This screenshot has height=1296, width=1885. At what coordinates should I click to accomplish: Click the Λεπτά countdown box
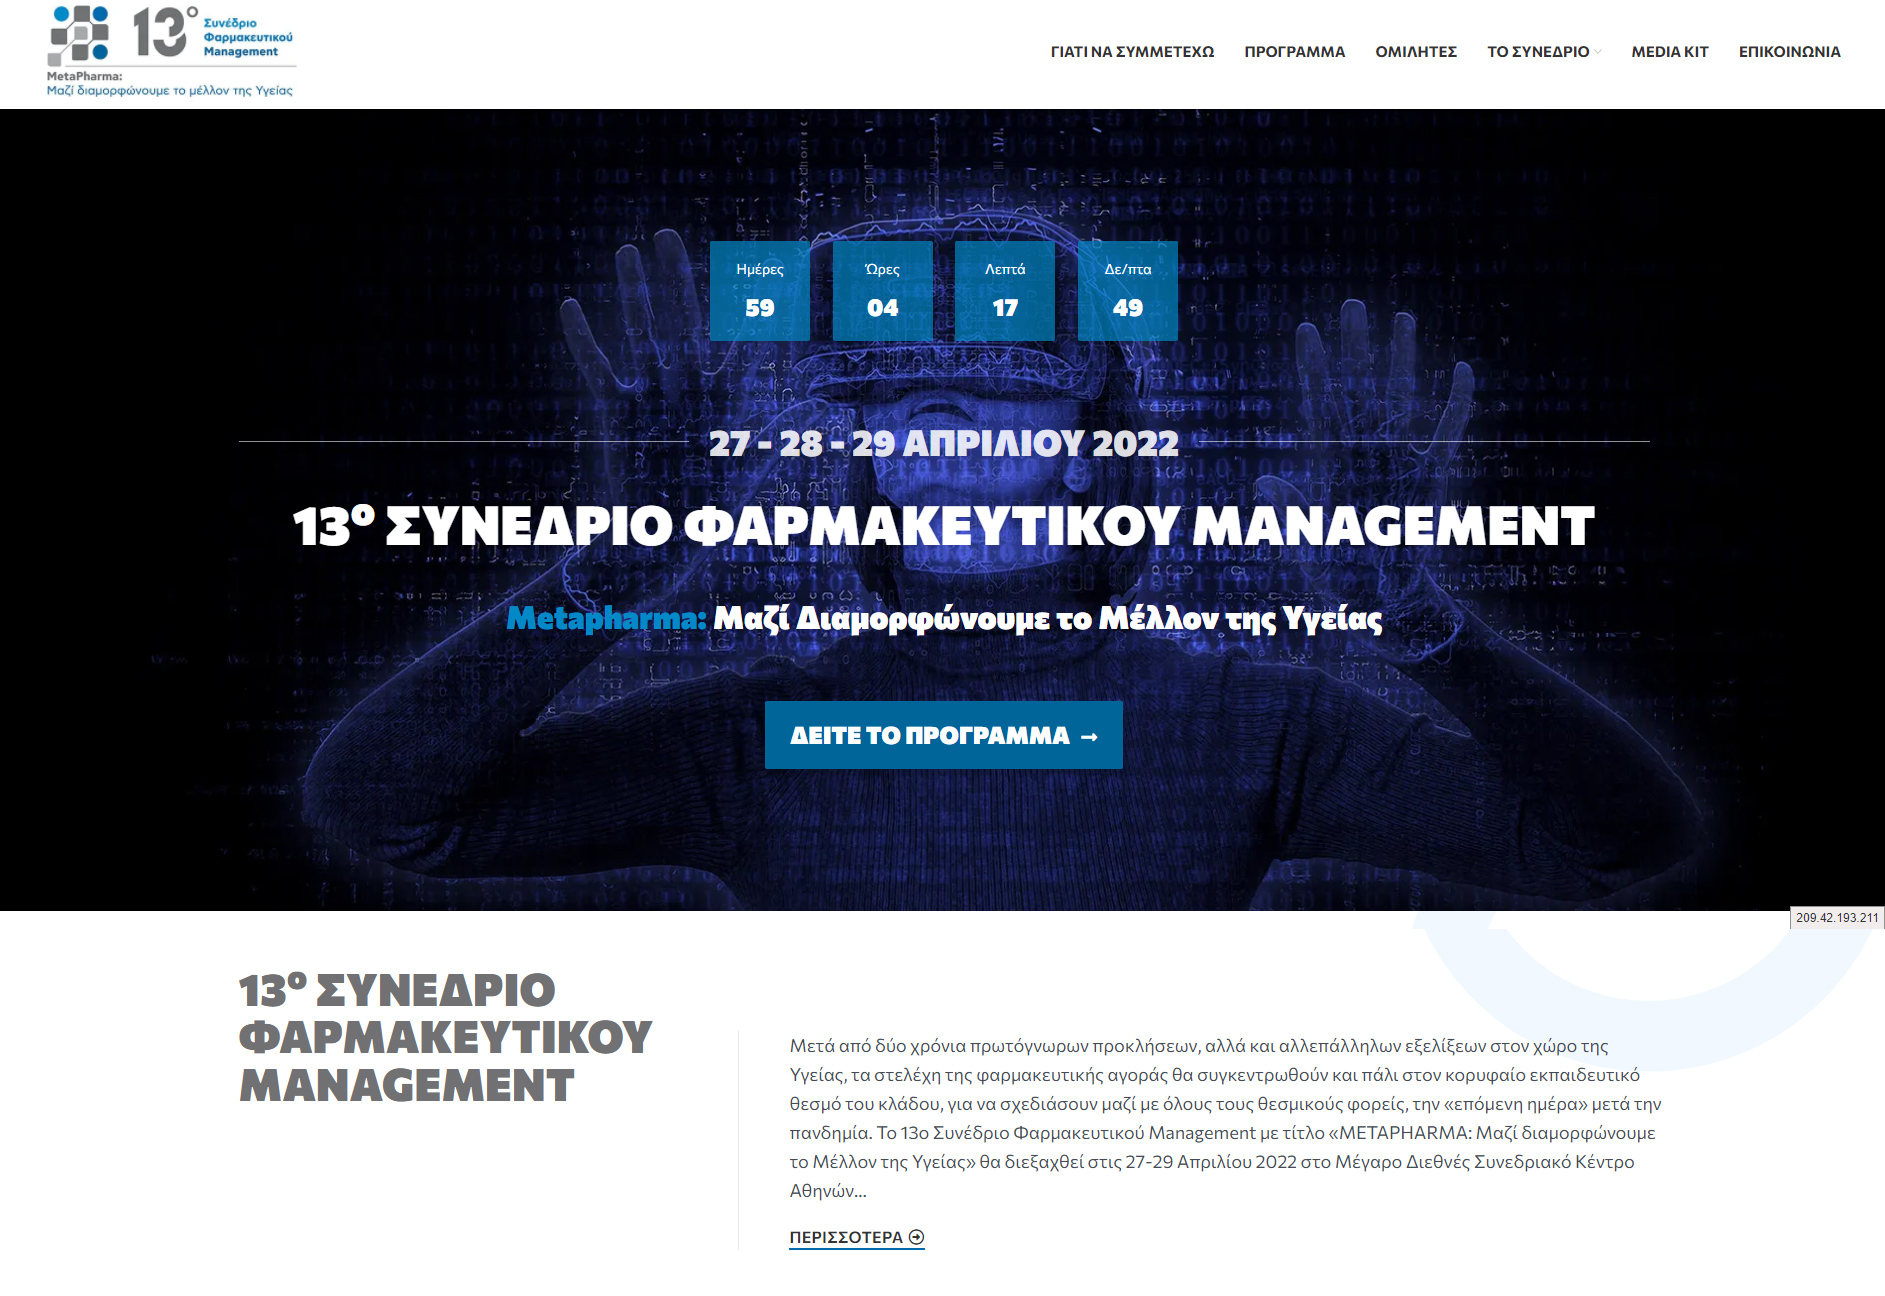[x=1005, y=291]
